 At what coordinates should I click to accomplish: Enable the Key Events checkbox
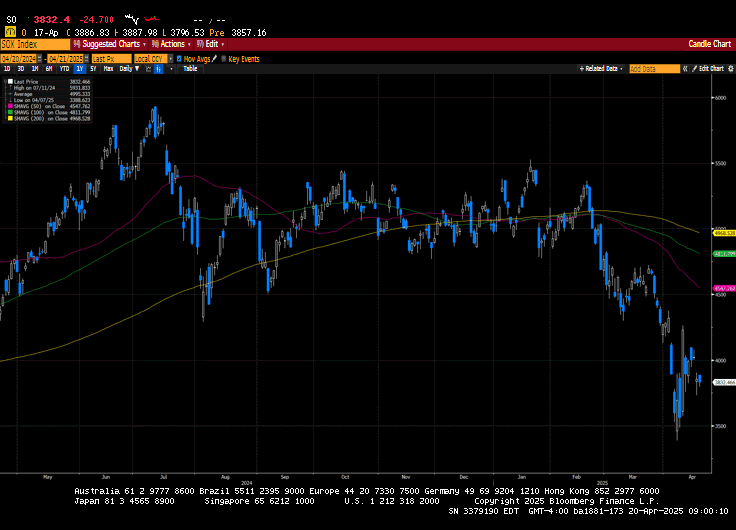click(224, 59)
